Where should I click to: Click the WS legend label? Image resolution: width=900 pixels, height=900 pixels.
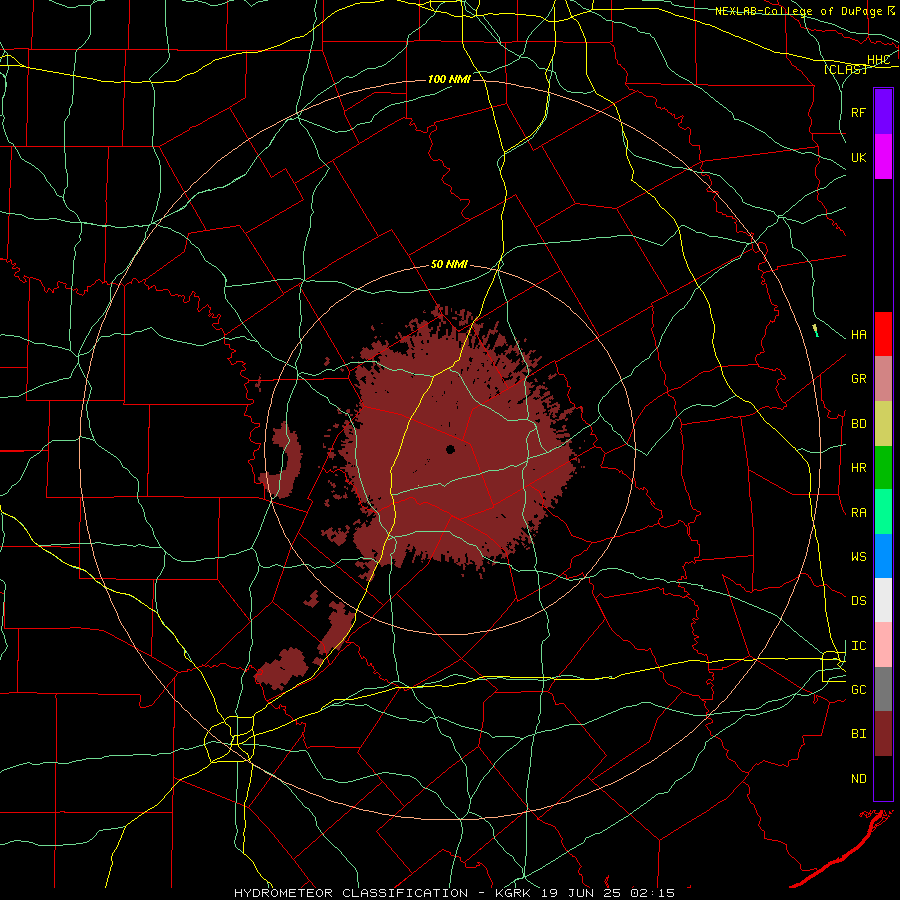858,557
